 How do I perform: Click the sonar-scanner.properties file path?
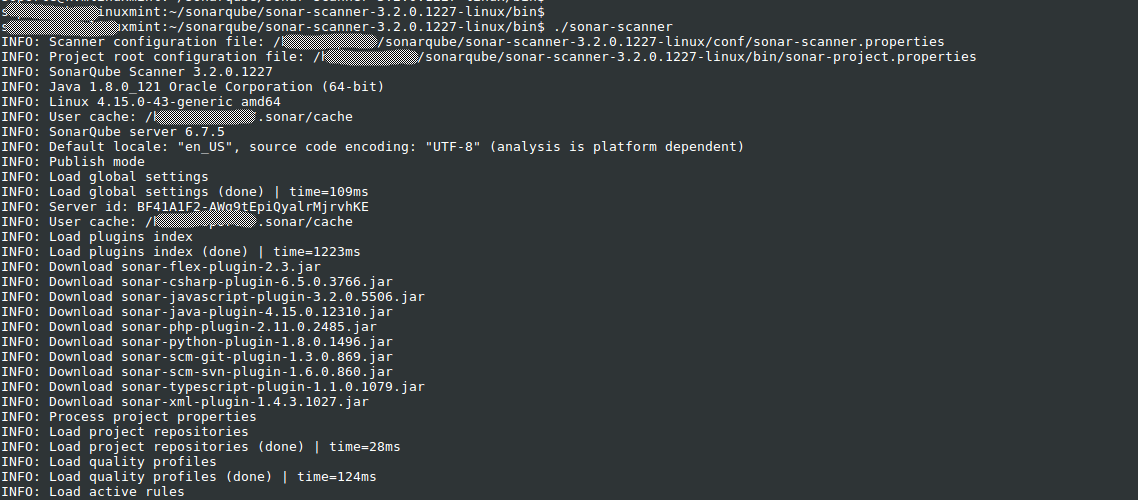(x=612, y=42)
